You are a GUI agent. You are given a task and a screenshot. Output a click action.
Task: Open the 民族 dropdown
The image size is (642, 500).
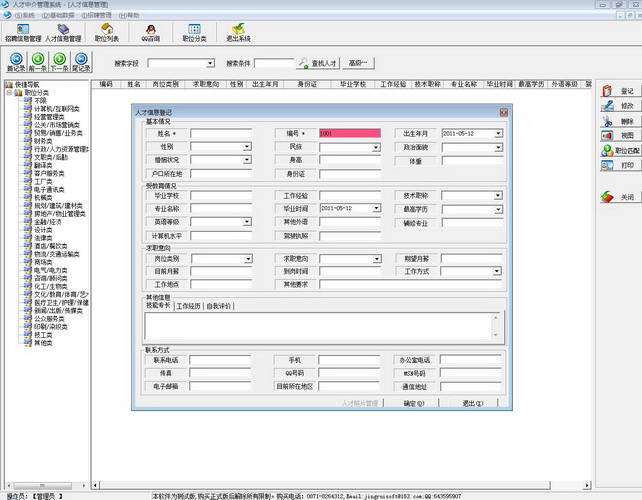click(x=376, y=147)
